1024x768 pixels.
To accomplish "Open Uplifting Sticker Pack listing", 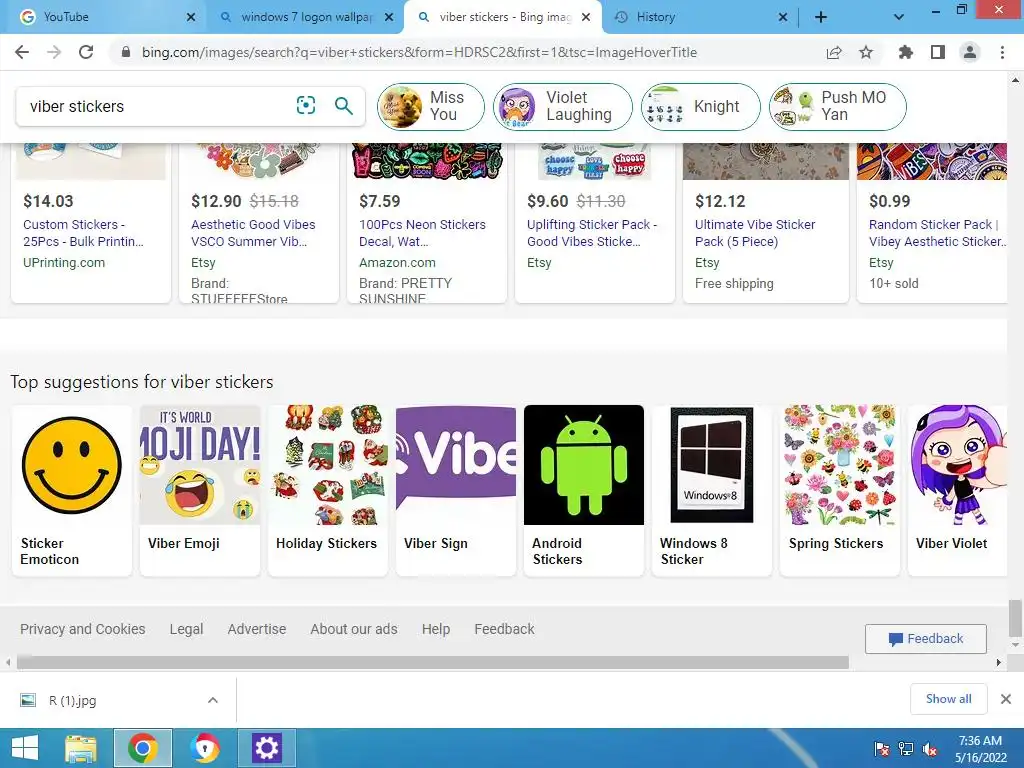I will [x=592, y=232].
